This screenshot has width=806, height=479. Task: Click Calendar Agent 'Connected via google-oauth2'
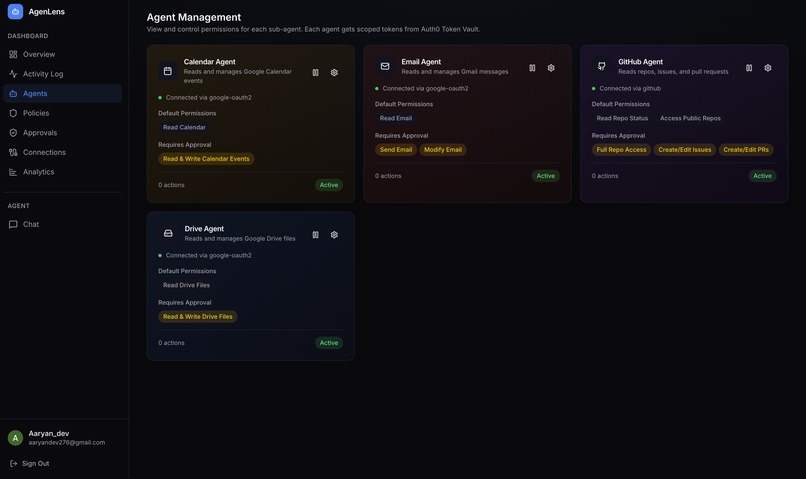pos(209,98)
